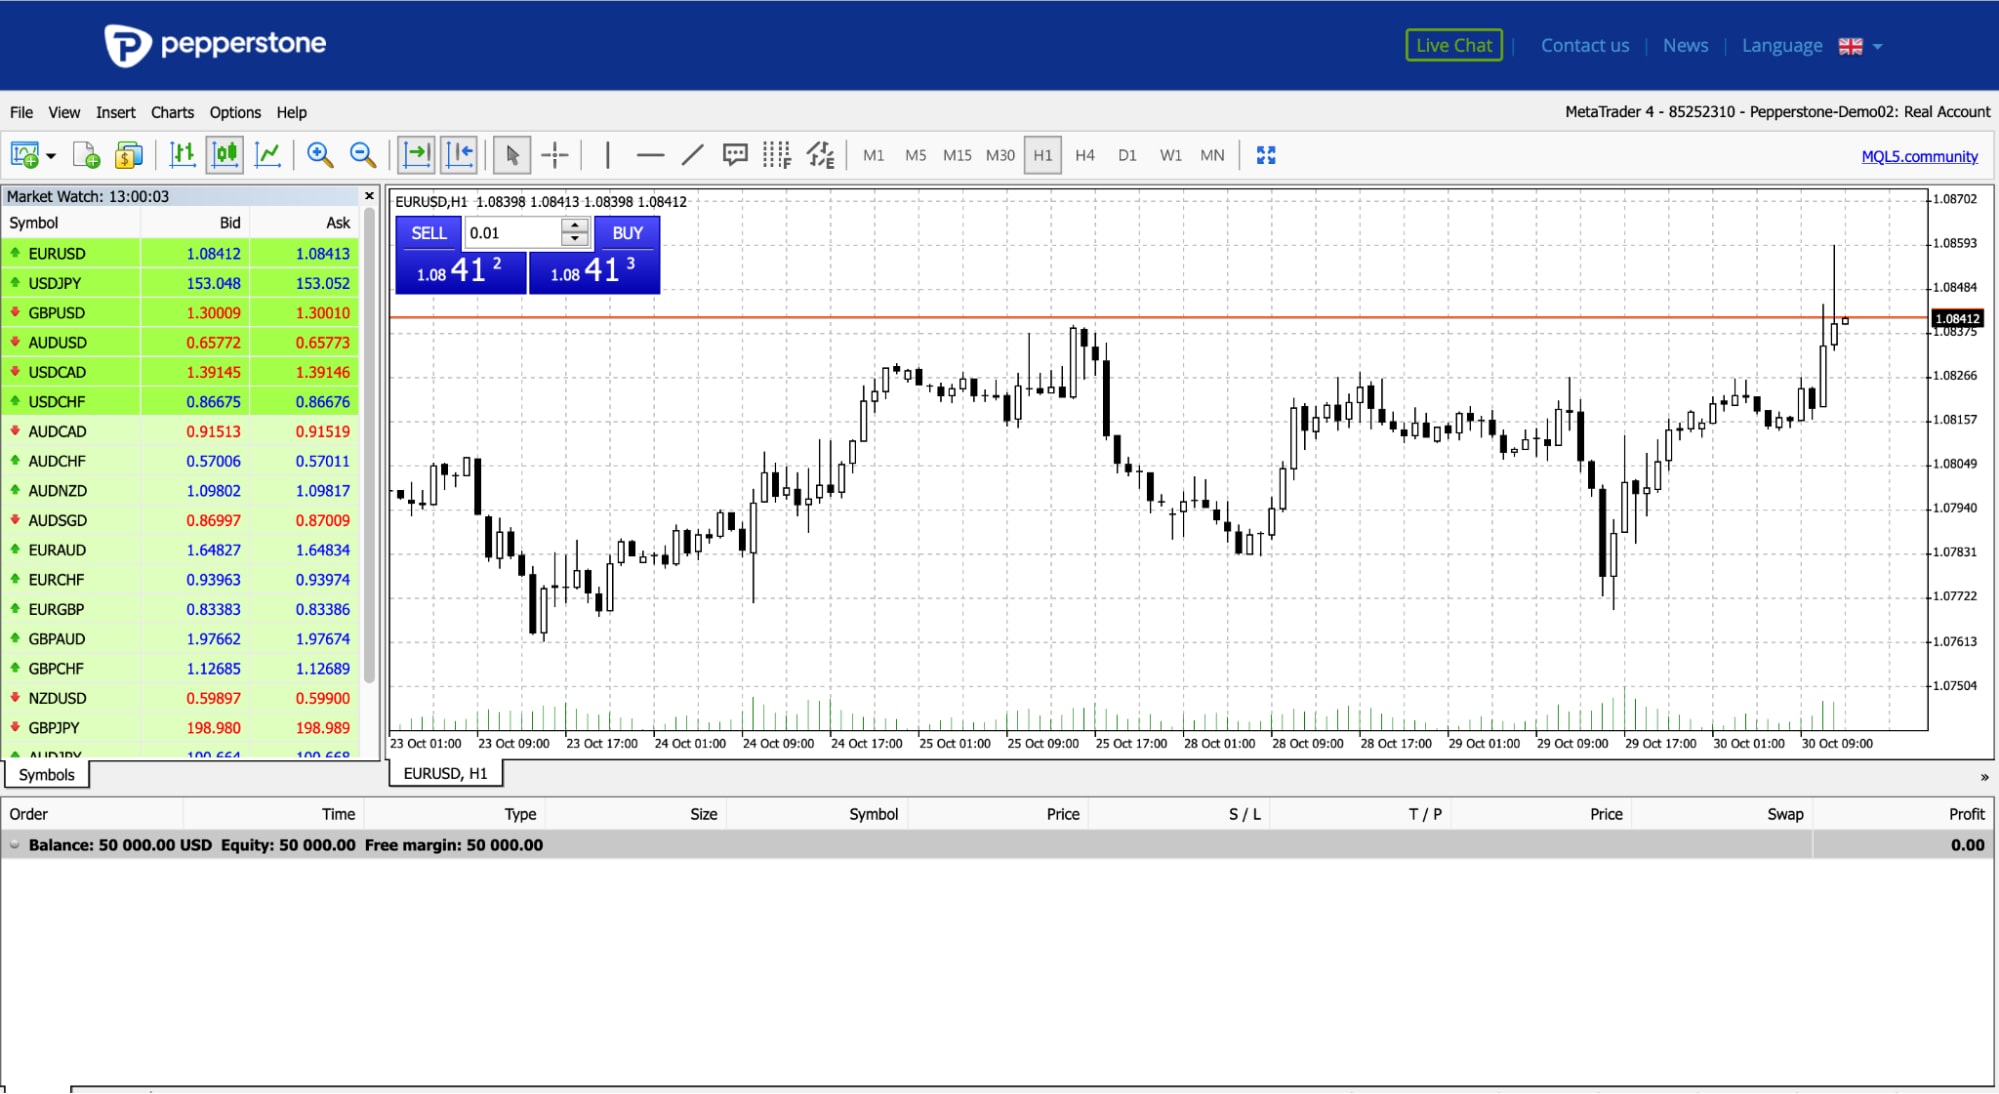Zoom out of the chart

(x=363, y=155)
